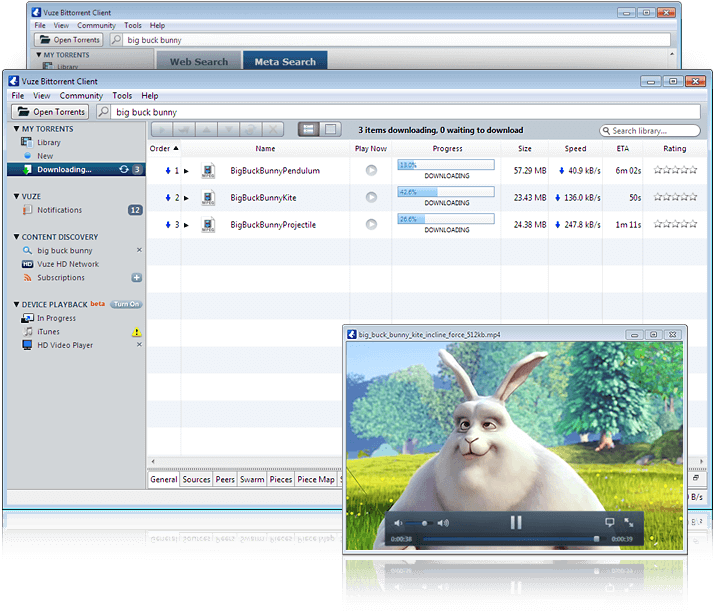This screenshot has width=713, height=611.
Task: Open the File menu in front window
Action: (x=18, y=95)
